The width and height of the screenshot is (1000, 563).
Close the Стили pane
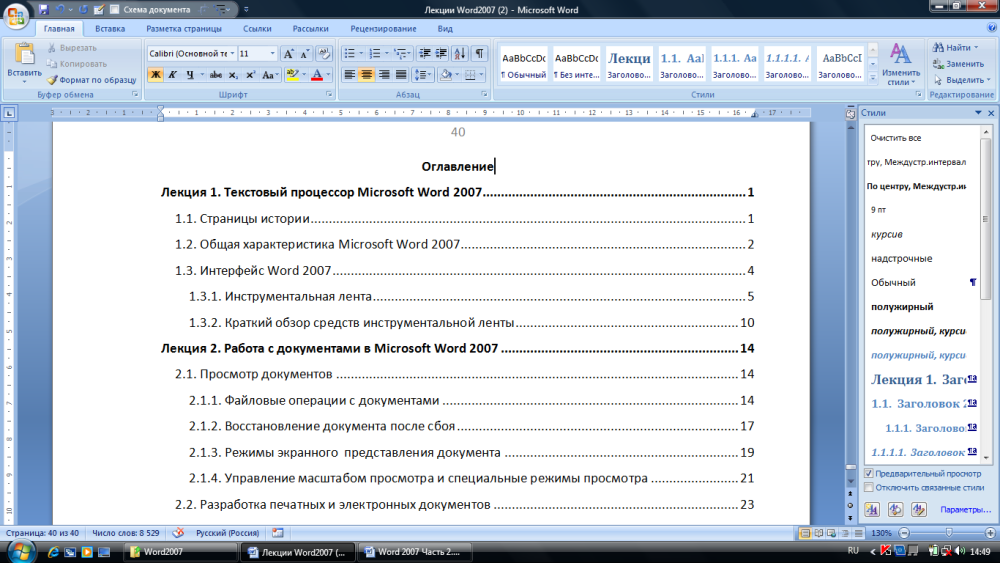[991, 113]
